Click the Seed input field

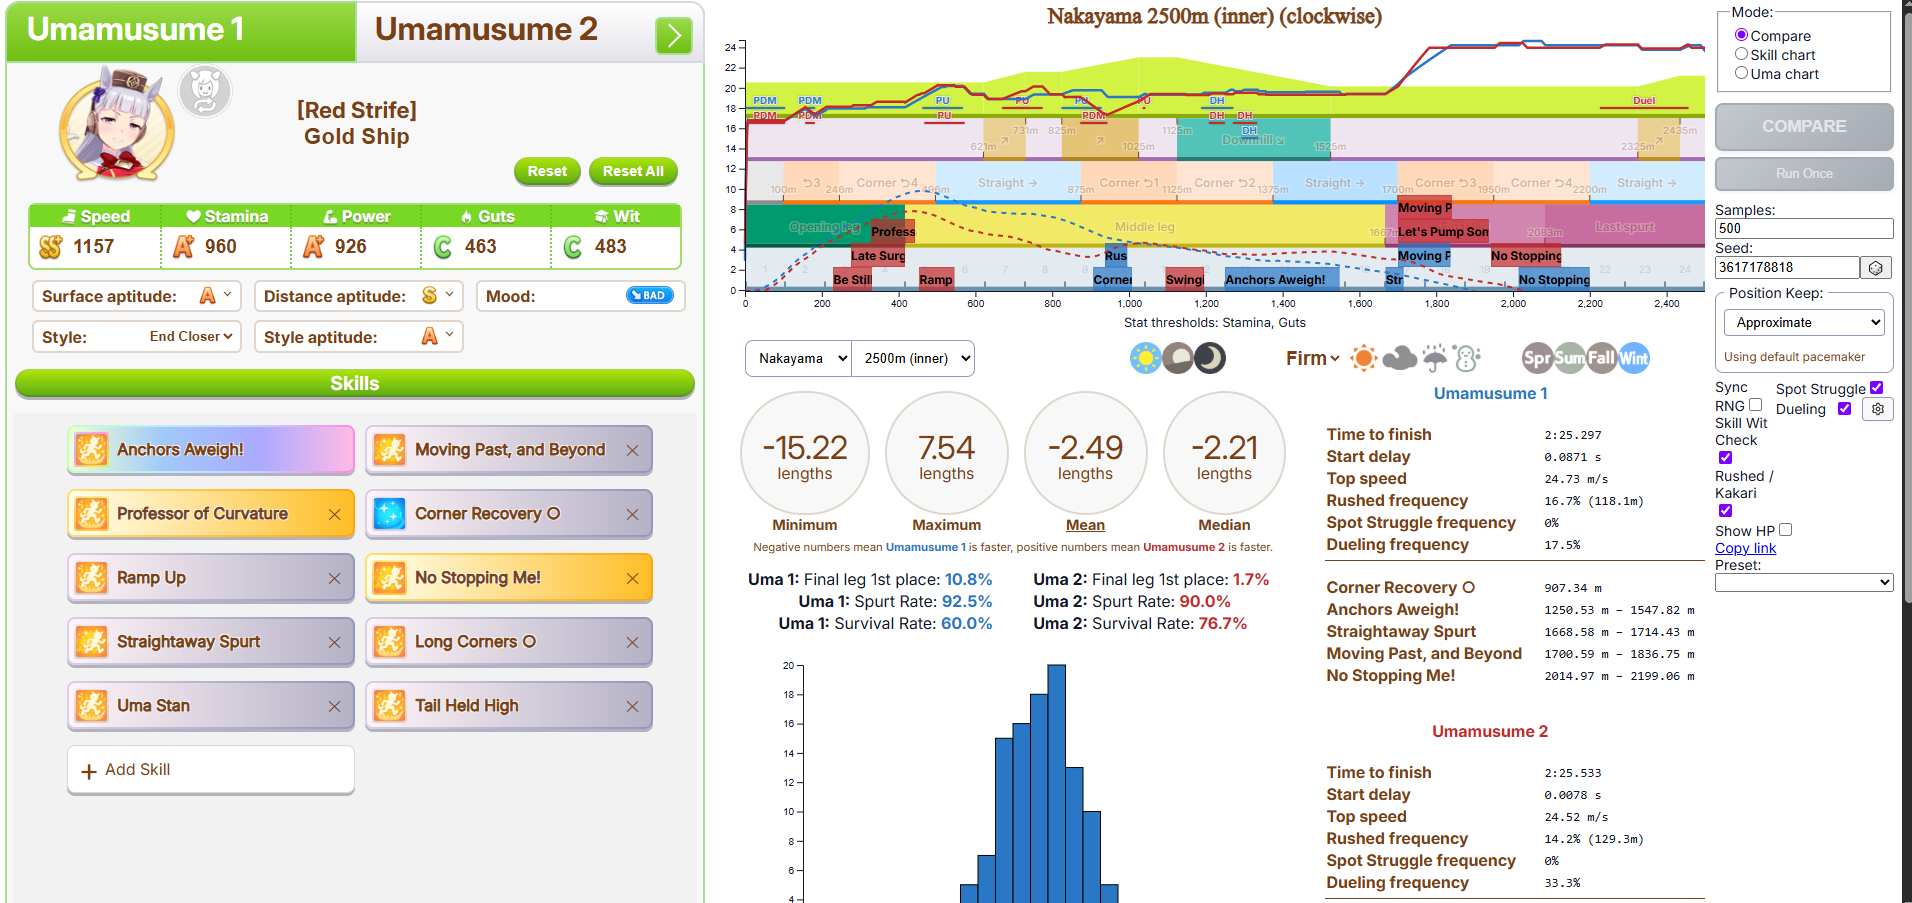point(1787,267)
